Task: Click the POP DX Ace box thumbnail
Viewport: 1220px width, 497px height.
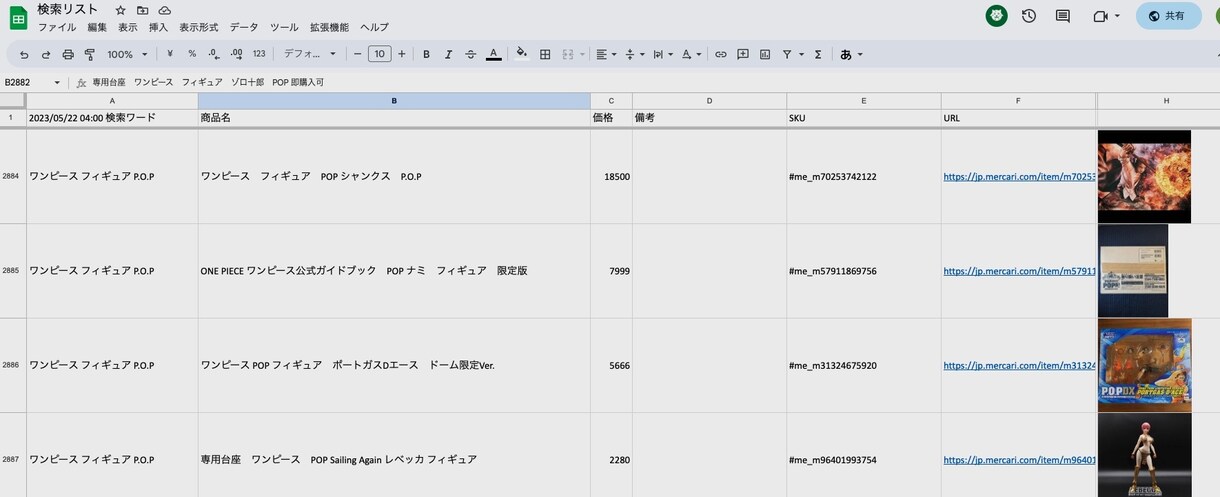Action: point(1144,365)
